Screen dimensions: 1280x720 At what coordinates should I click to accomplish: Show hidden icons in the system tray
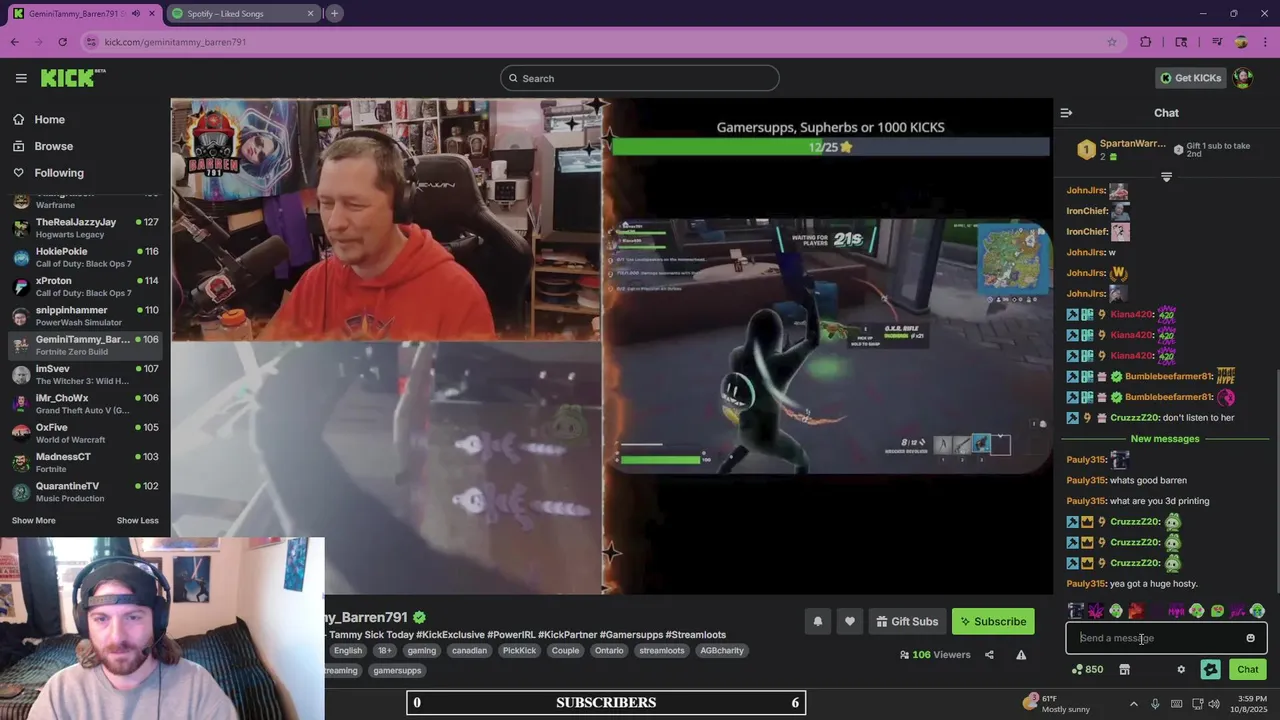coord(1133,704)
